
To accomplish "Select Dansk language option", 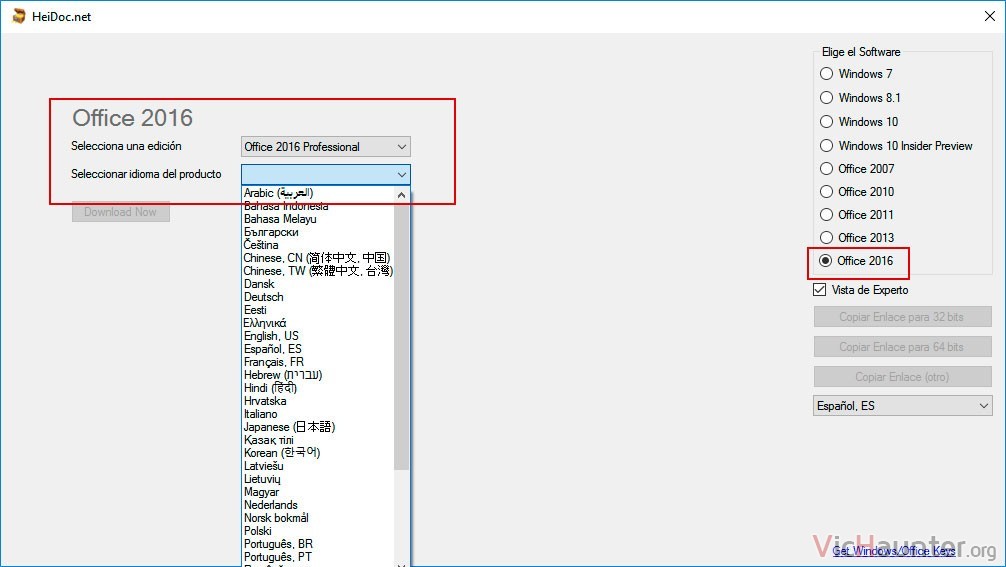I will click(x=318, y=284).
